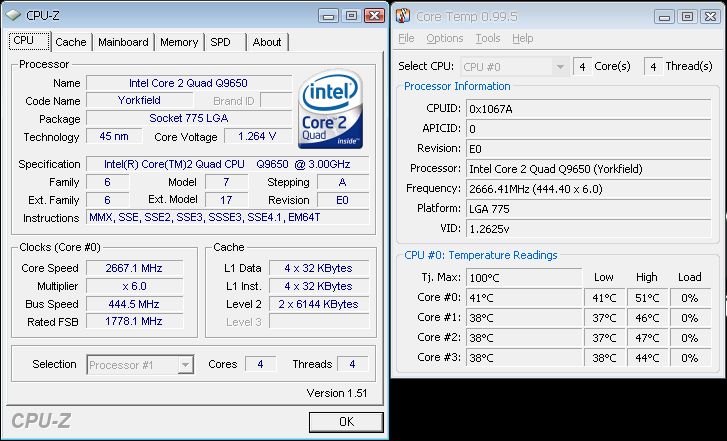Open the File menu in Core Temp
Screen dimensions: 727x441
406,38
